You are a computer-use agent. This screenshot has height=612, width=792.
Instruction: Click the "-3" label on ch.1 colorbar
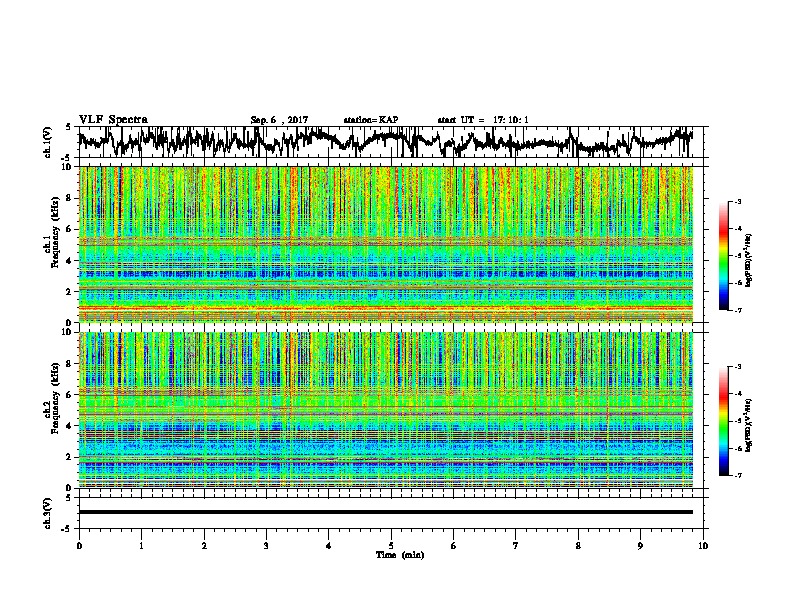(737, 201)
